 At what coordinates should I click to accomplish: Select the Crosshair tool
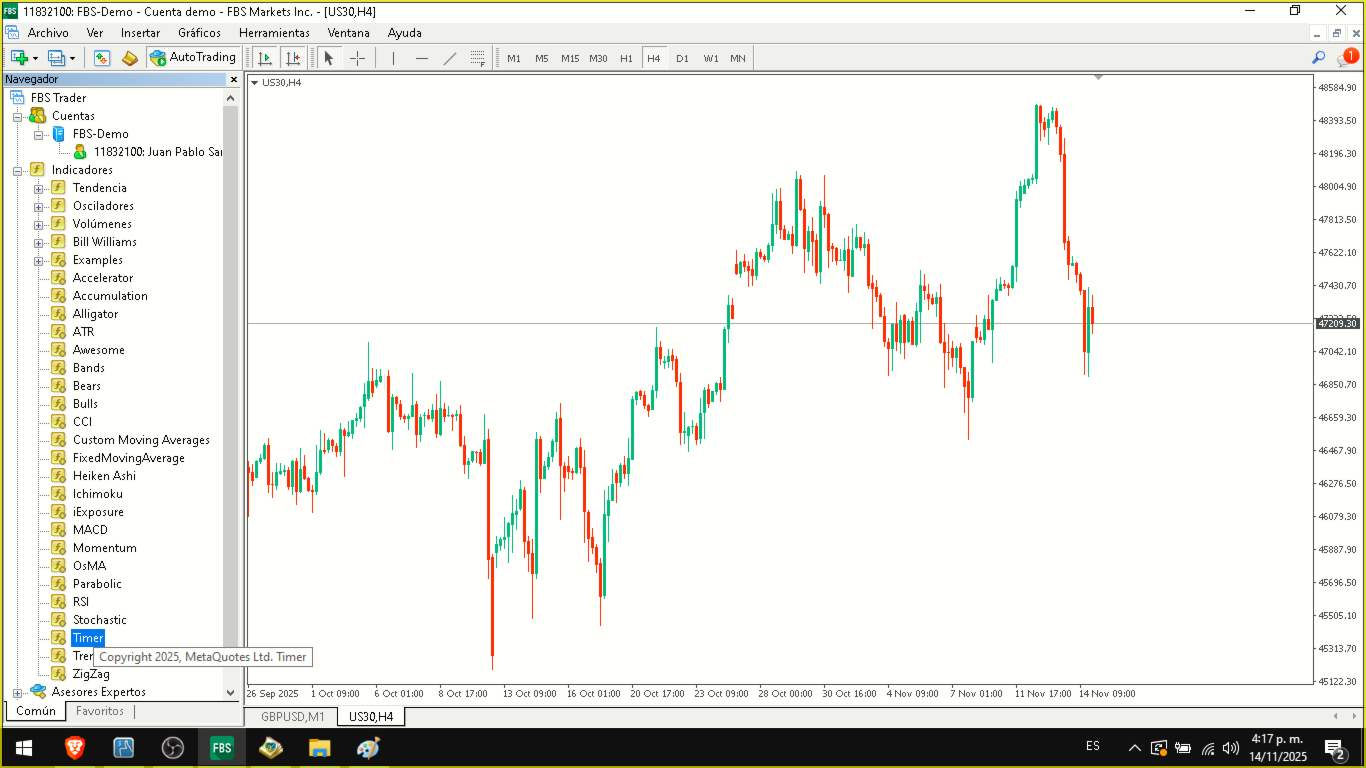click(357, 58)
